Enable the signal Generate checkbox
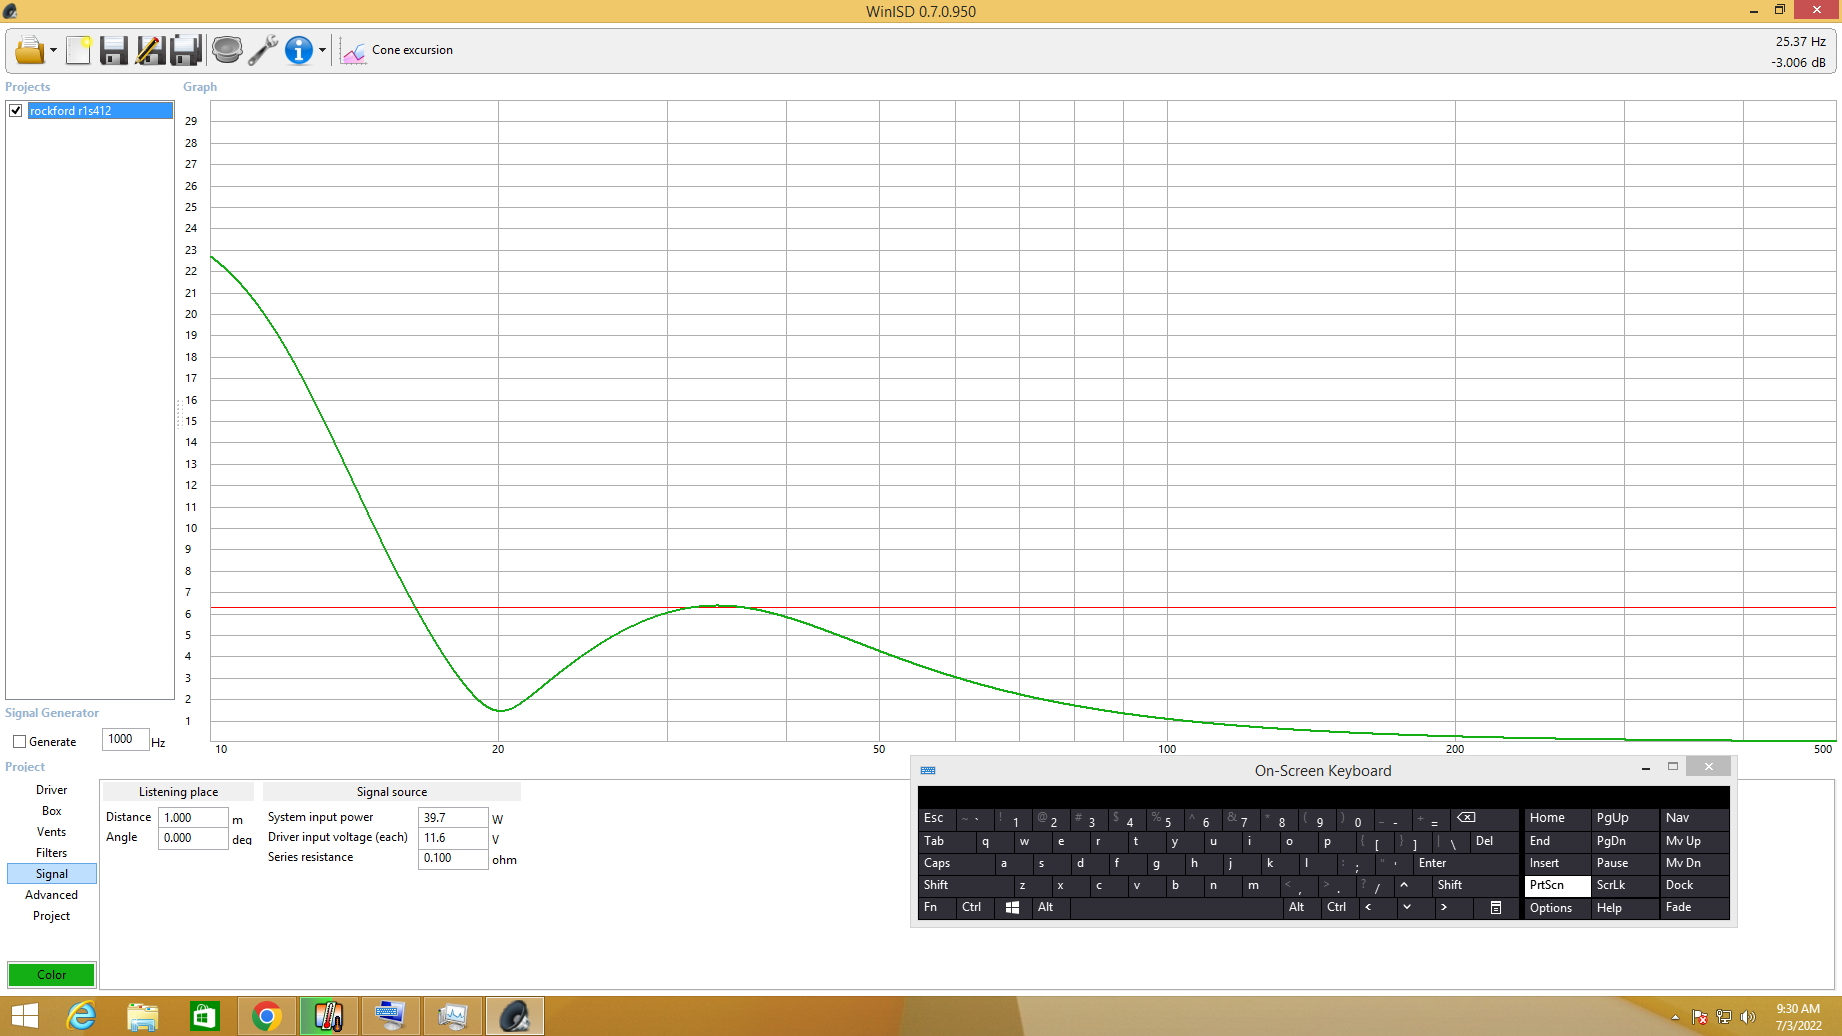Viewport: 1842px width, 1036px height. pyautogui.click(x=19, y=742)
